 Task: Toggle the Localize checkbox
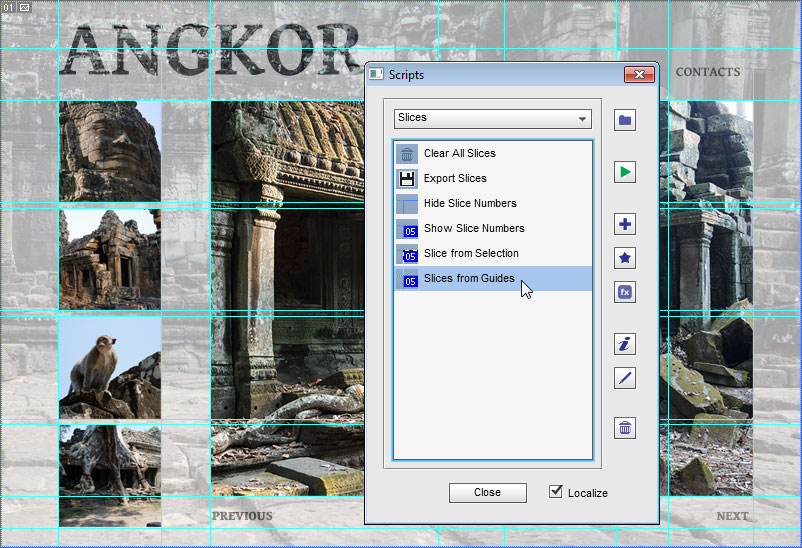pyautogui.click(x=555, y=491)
